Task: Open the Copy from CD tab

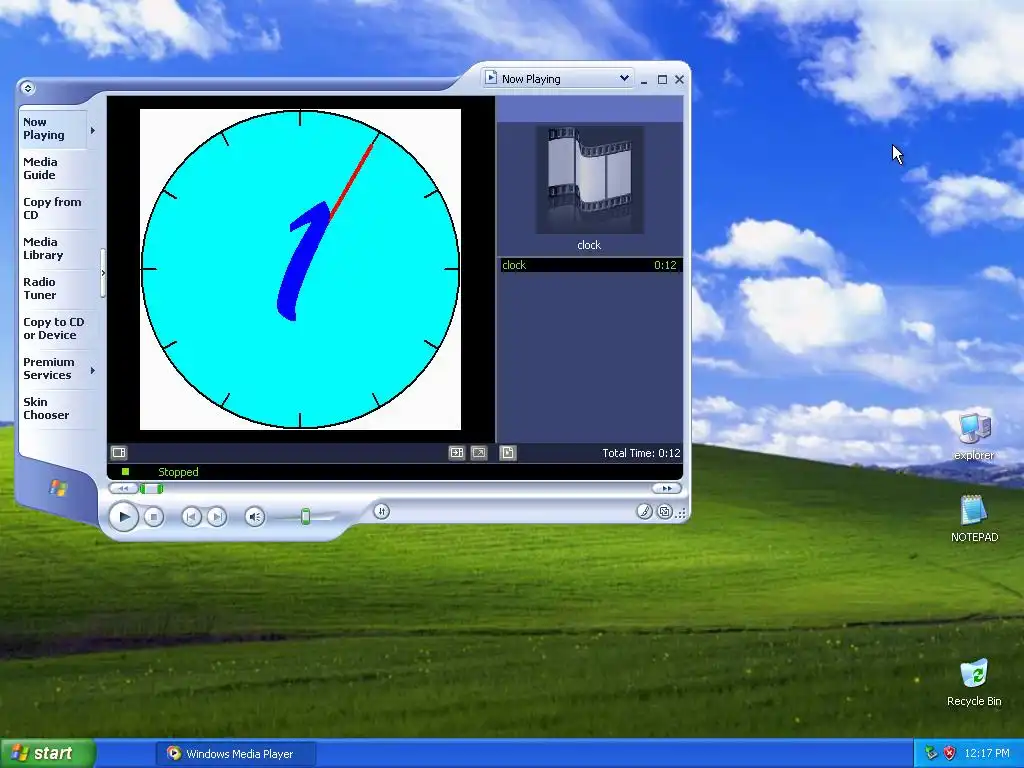Action: tap(53, 208)
